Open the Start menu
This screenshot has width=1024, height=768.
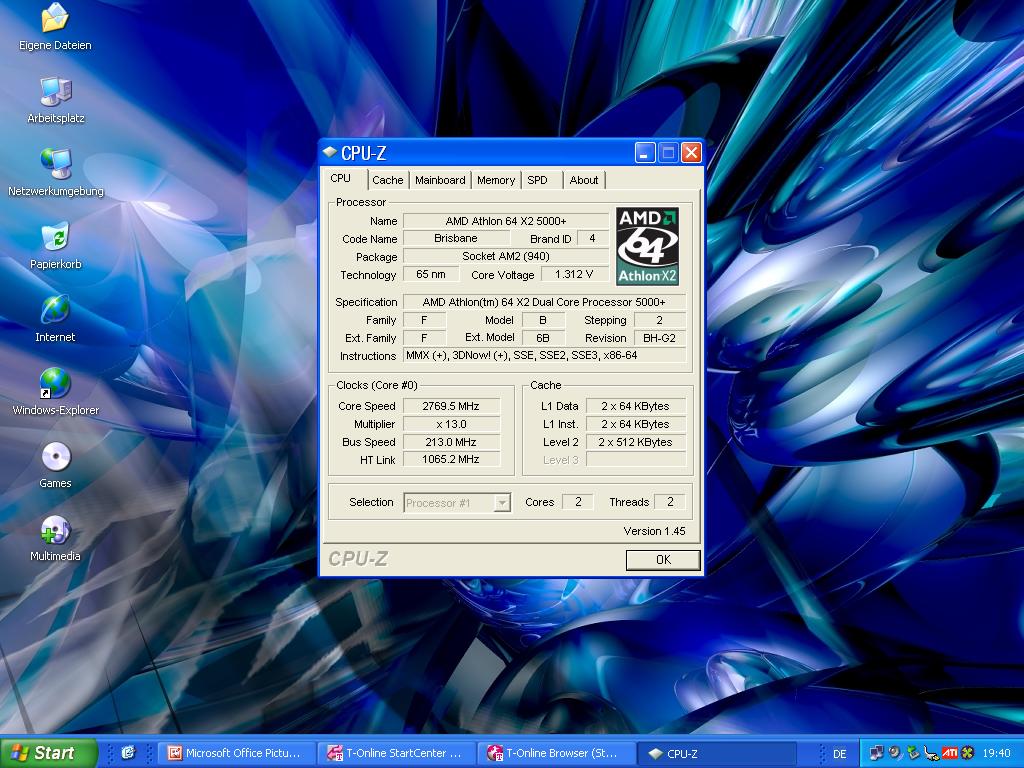click(x=49, y=753)
